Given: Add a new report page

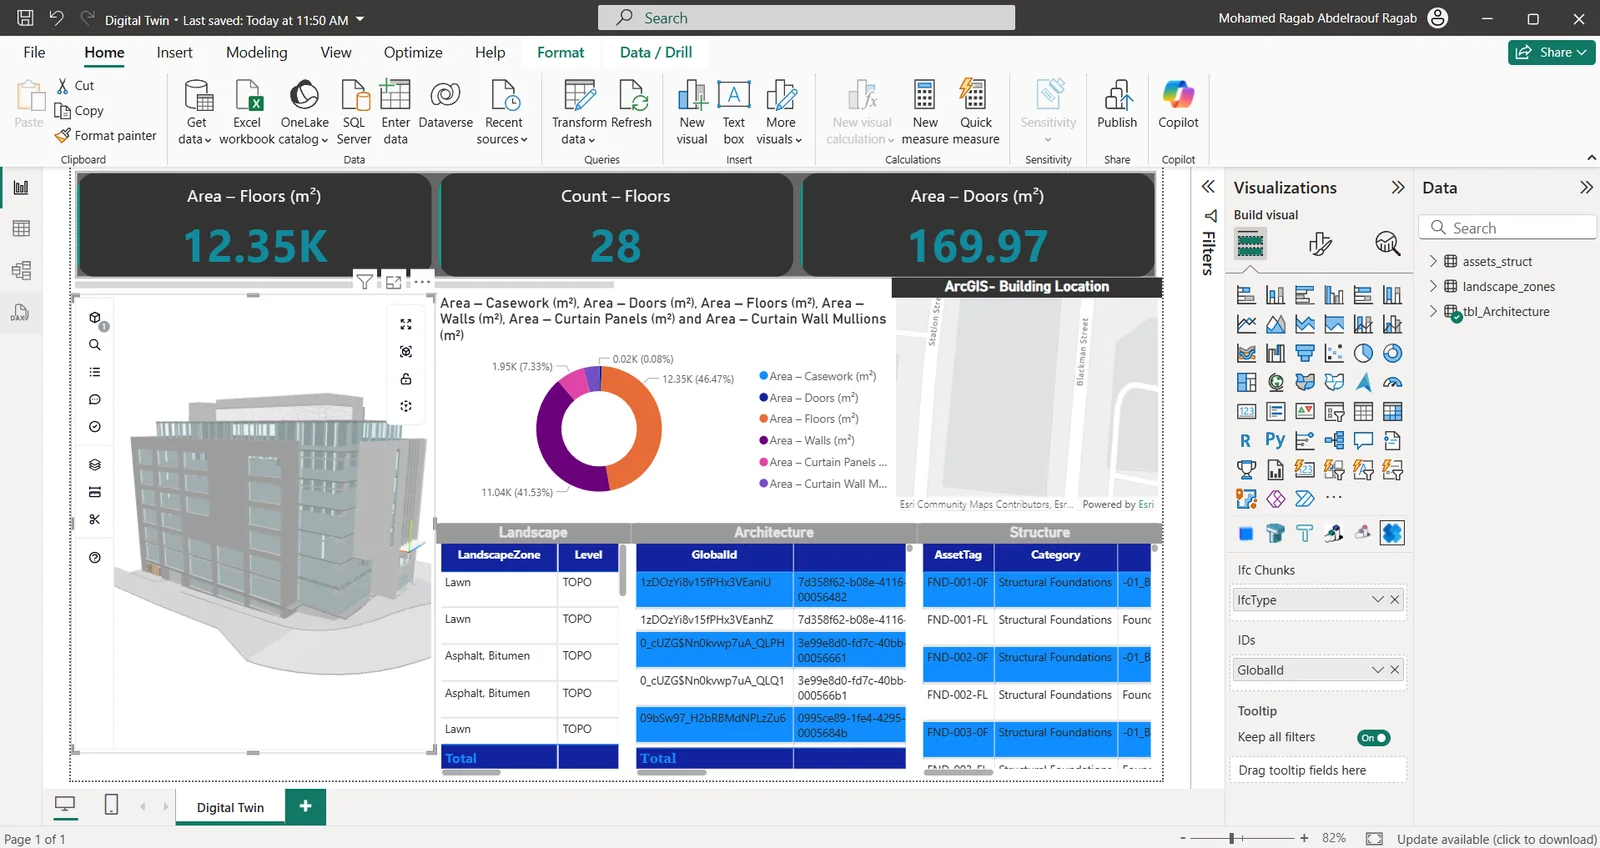Looking at the screenshot, I should (305, 806).
